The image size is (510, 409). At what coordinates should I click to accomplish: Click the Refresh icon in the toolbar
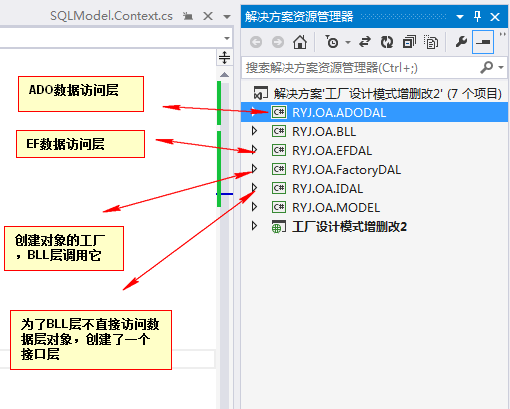387,42
